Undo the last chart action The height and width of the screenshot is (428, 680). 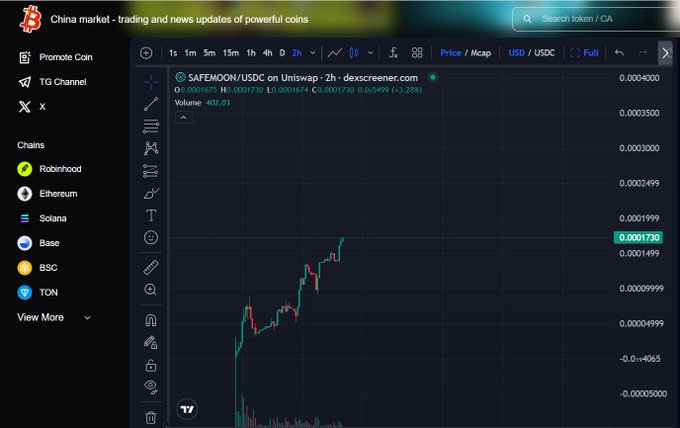coord(619,53)
